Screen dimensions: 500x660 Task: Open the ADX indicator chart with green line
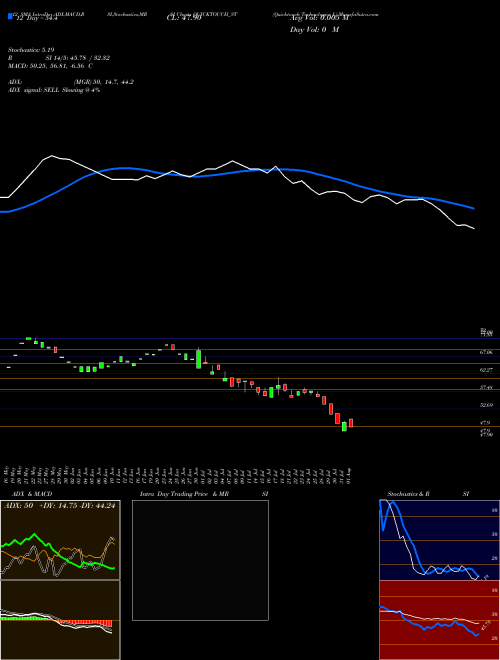(60, 540)
